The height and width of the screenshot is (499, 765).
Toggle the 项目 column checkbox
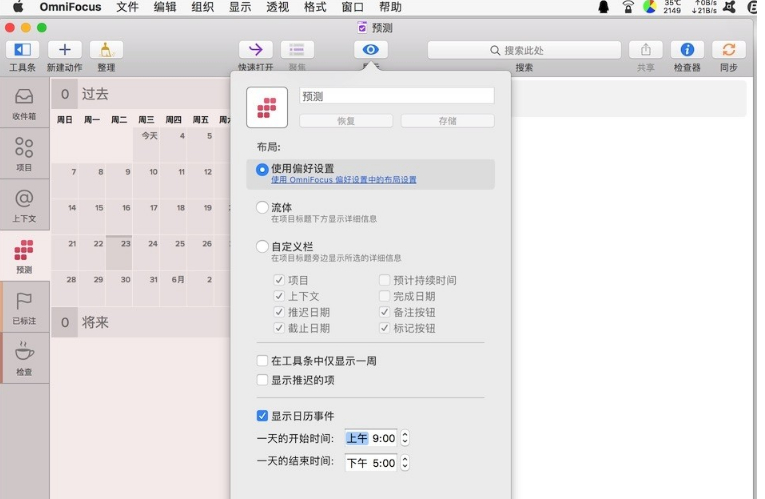pos(279,280)
